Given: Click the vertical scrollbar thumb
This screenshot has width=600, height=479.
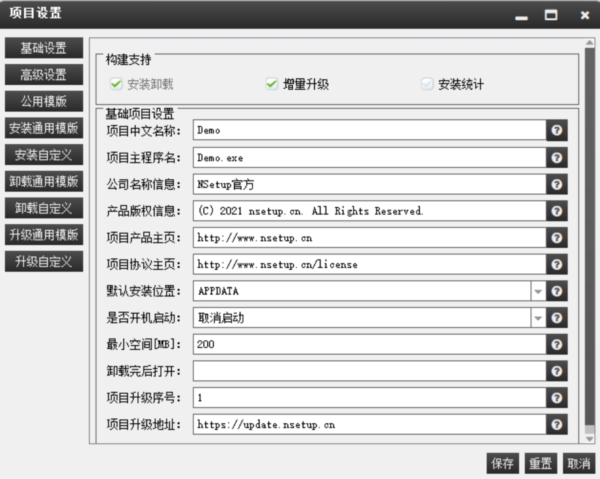Looking at the screenshot, I should tap(590, 236).
